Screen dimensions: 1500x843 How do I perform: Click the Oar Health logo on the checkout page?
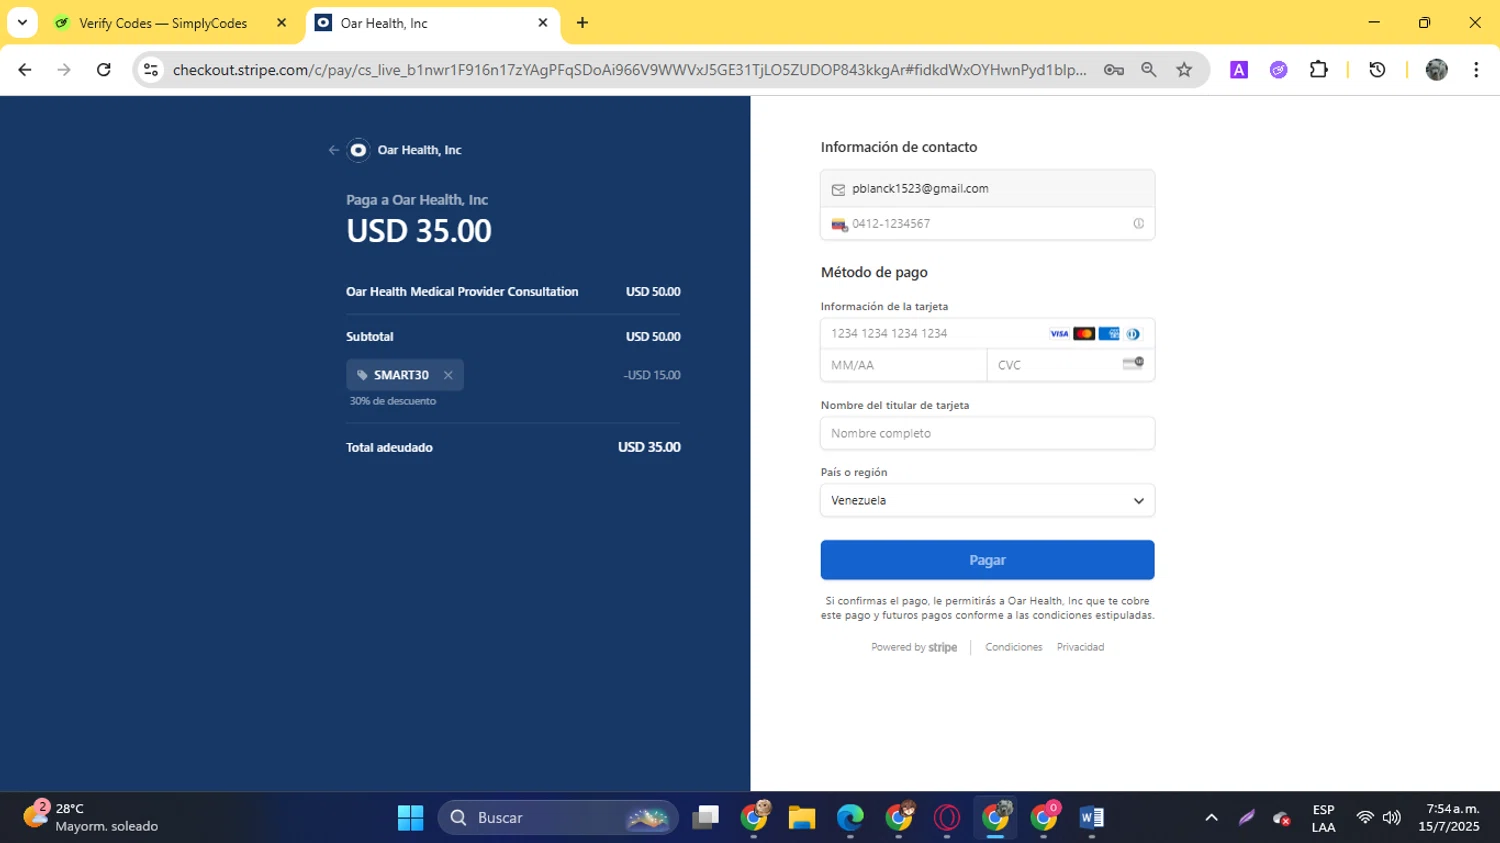[358, 150]
